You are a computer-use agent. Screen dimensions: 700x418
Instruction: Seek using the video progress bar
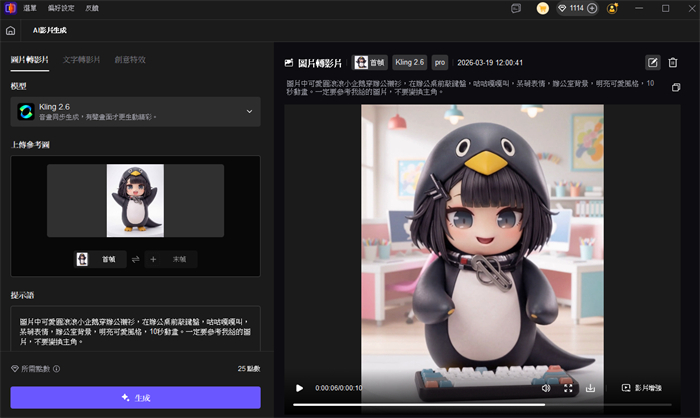(x=482, y=405)
